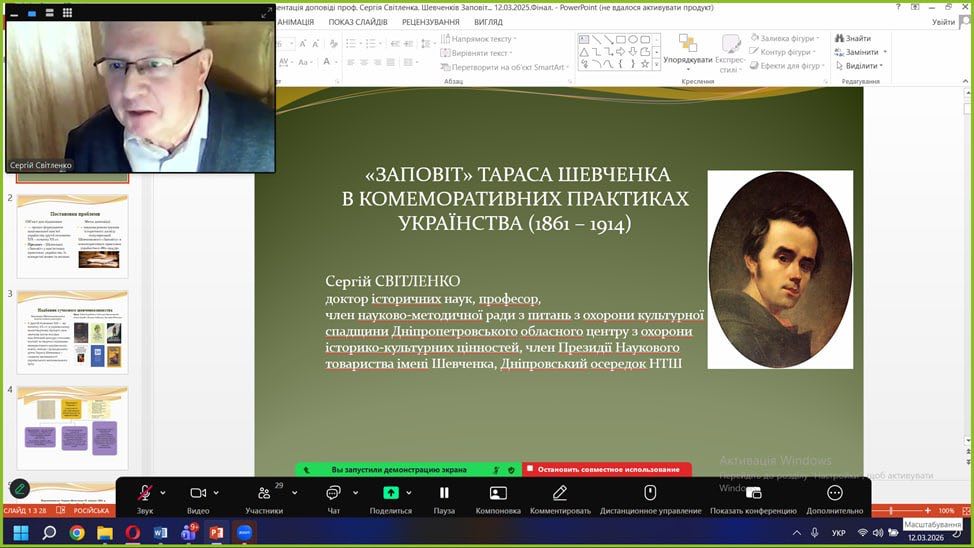This screenshot has height=548, width=974.
Task: Open the Zoom chat panel
Action: pyautogui.click(x=333, y=494)
